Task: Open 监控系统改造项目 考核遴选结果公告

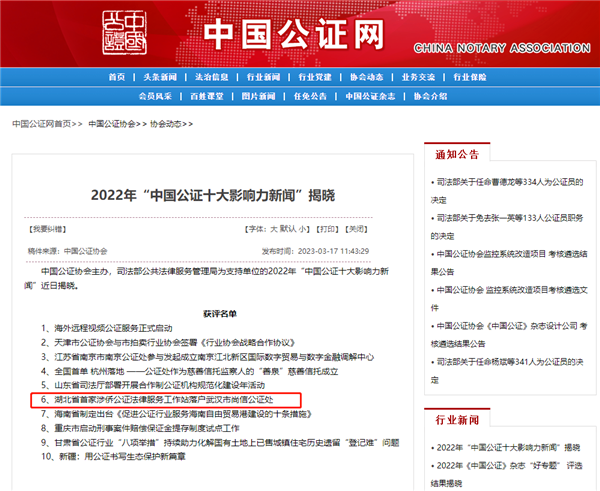Action: coord(509,263)
